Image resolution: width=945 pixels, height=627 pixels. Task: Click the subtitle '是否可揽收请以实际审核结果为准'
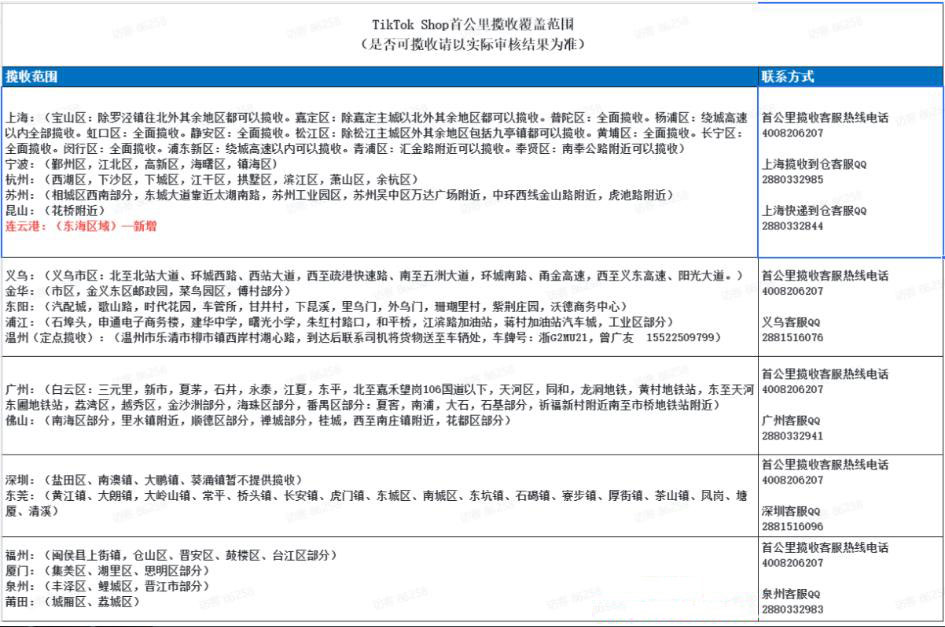point(473,44)
